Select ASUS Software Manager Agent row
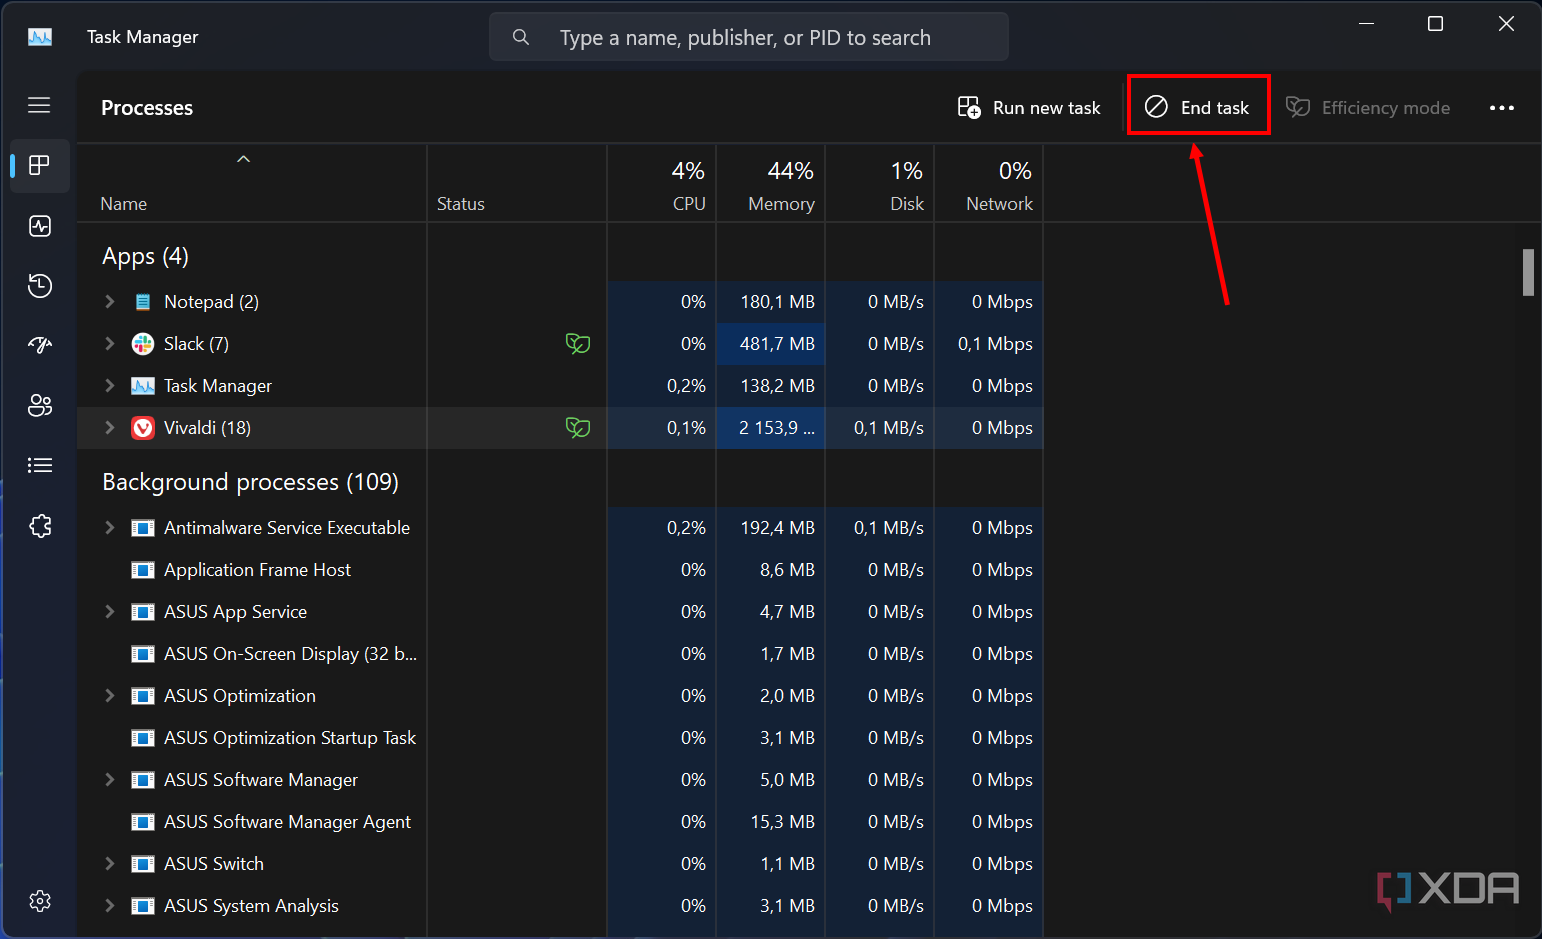This screenshot has height=939, width=1542. (x=560, y=822)
